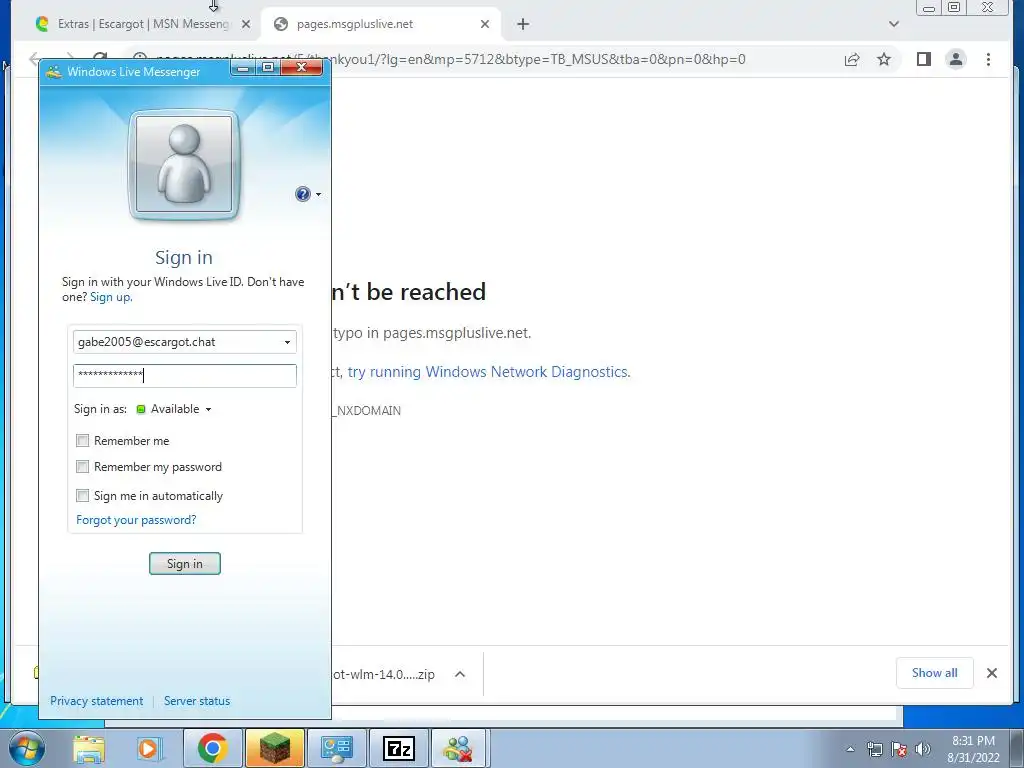The height and width of the screenshot is (768, 1024).
Task: Click the network tray icon
Action: (x=874, y=749)
